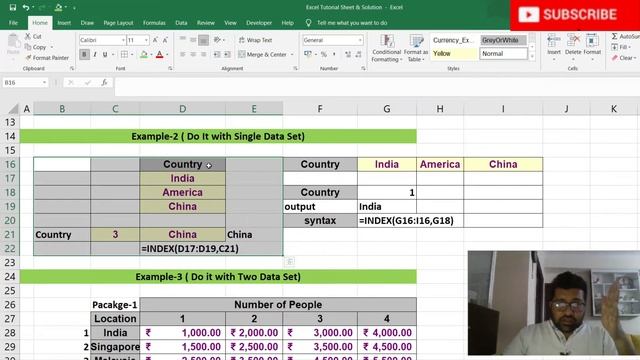Bottom align the cell text
640x360 pixels.
[203, 40]
